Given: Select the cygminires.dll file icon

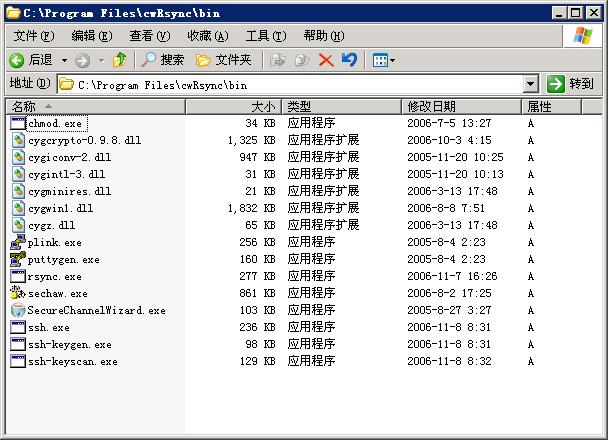Looking at the screenshot, I should [18, 192].
